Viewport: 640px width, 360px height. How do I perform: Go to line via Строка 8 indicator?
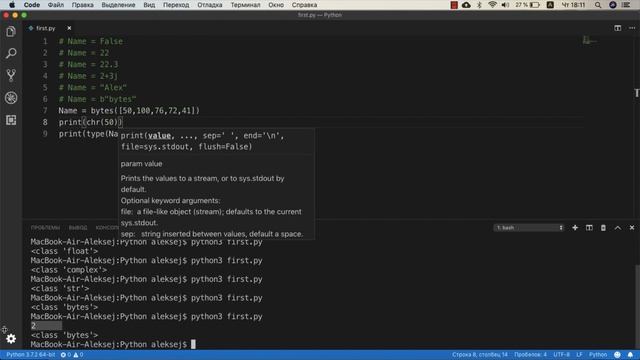(x=480, y=355)
